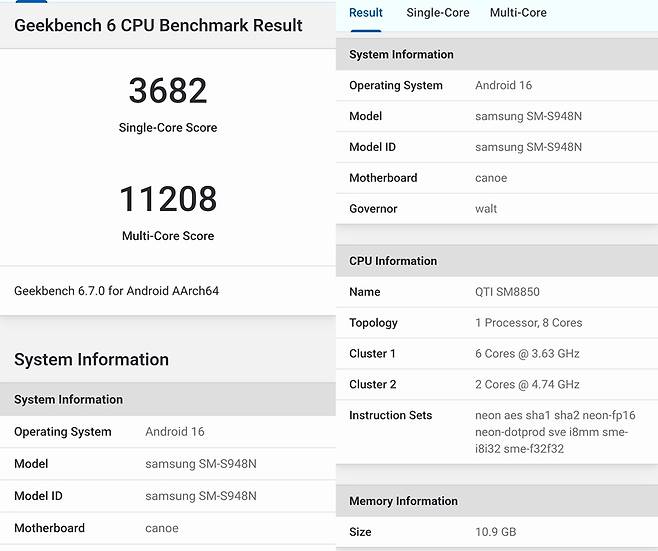The height and width of the screenshot is (551, 658).
Task: Click the Governor label
Action: [373, 209]
